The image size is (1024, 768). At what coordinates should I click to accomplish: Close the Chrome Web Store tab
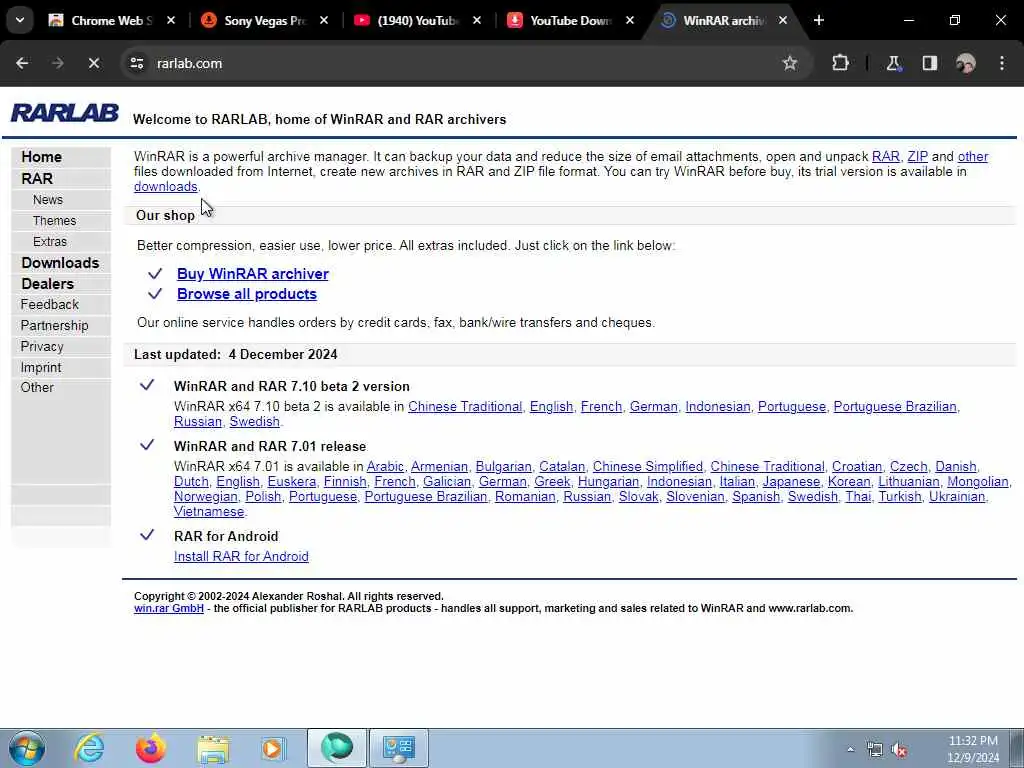pos(170,20)
